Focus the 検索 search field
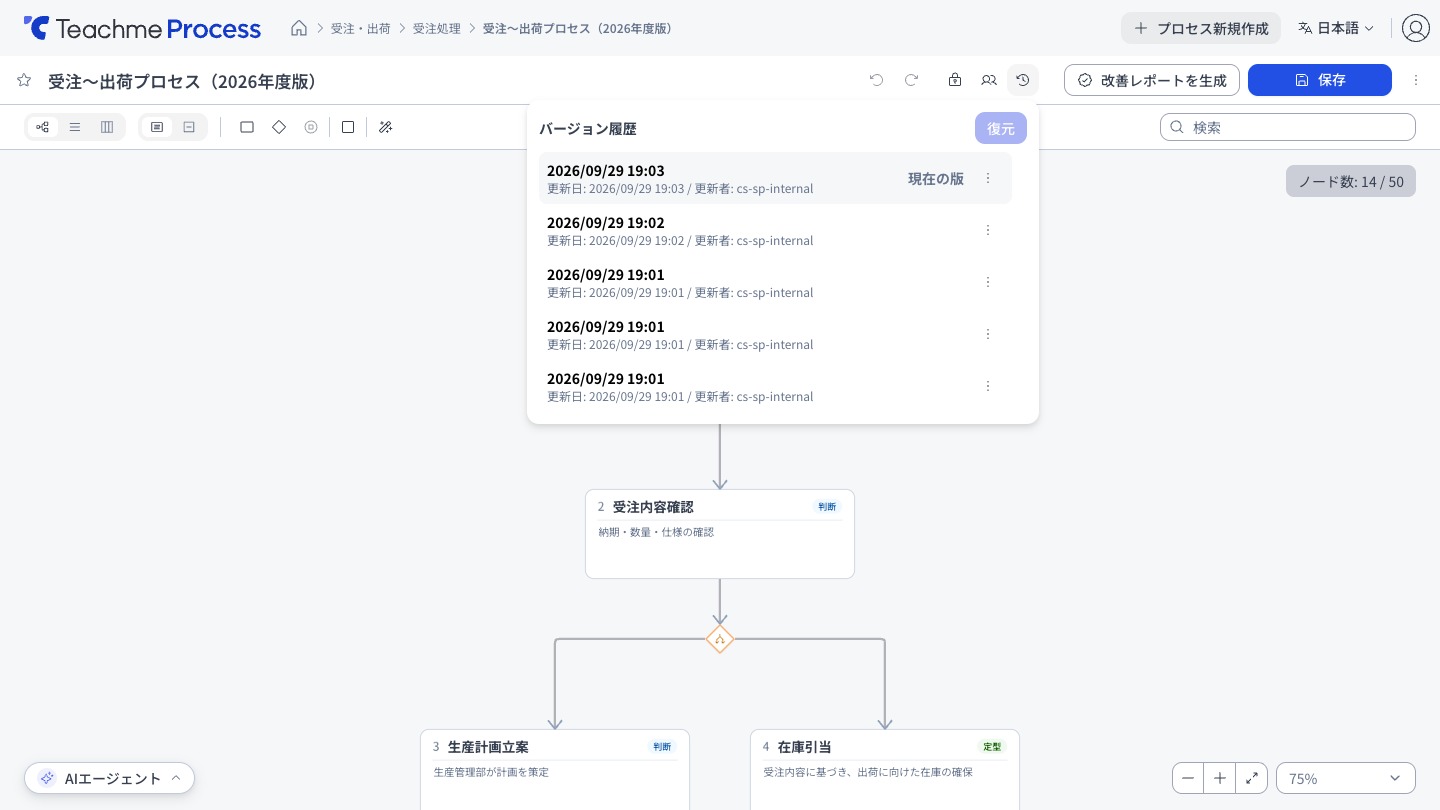 tap(1288, 127)
